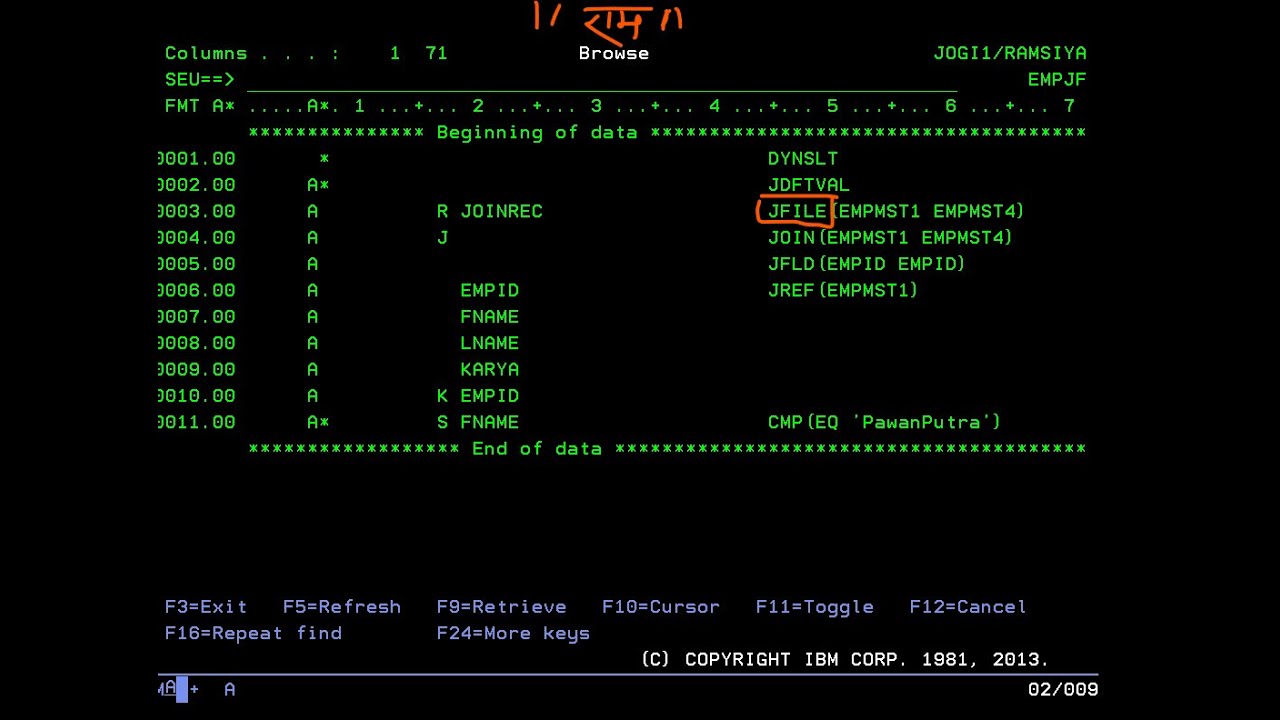The image size is (1280, 720).
Task: Click the Columns 1 71 indicator
Action: click(x=306, y=54)
